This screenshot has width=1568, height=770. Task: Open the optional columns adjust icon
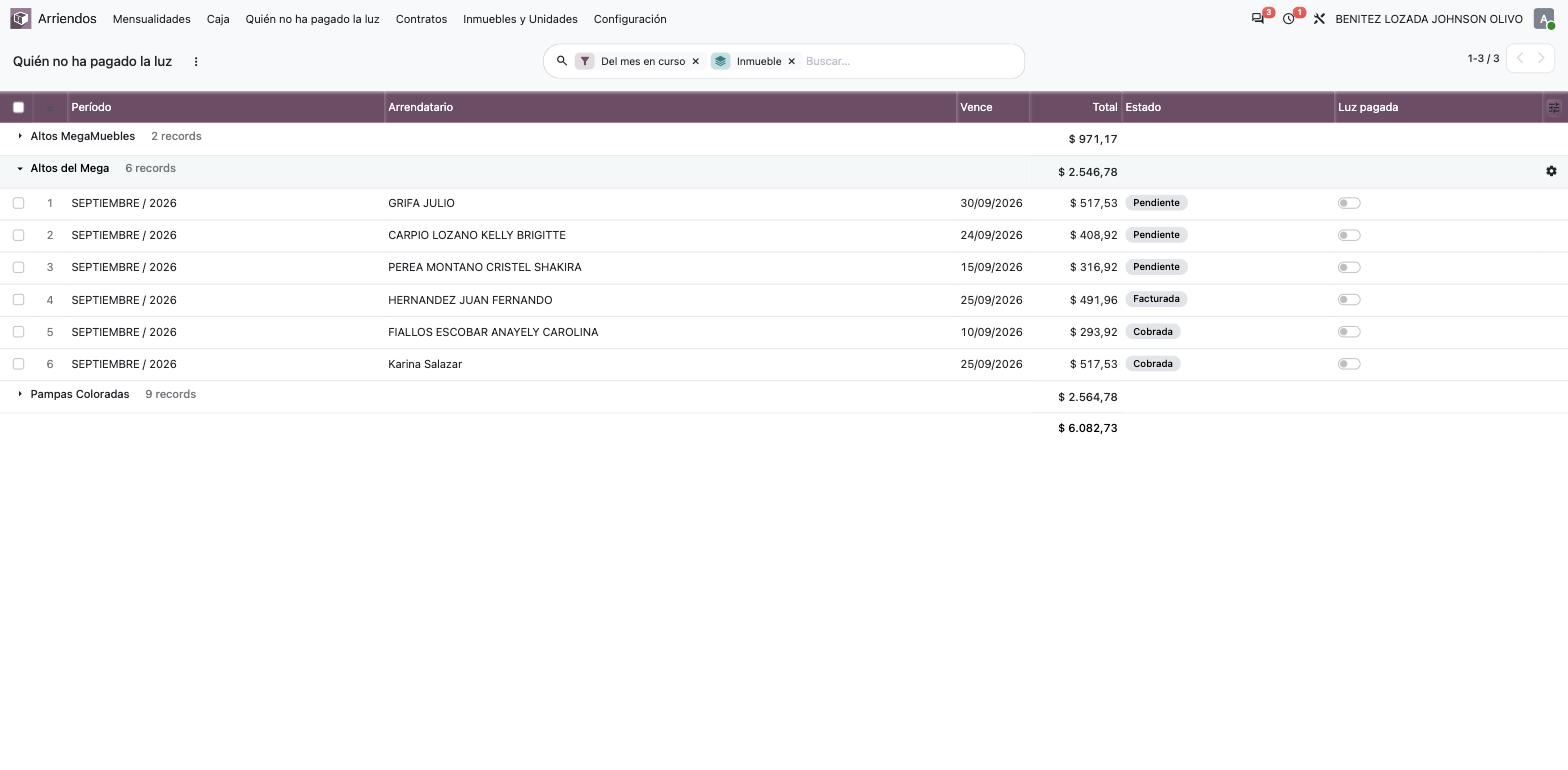point(1554,107)
